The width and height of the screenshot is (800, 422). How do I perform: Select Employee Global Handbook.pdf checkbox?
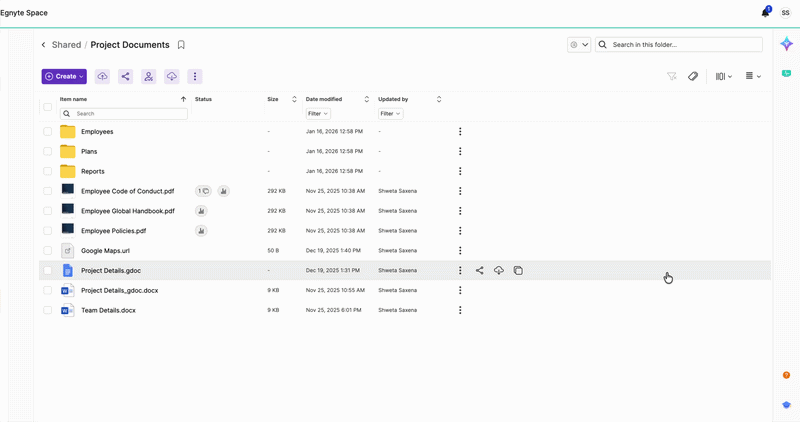pyautogui.click(x=47, y=211)
